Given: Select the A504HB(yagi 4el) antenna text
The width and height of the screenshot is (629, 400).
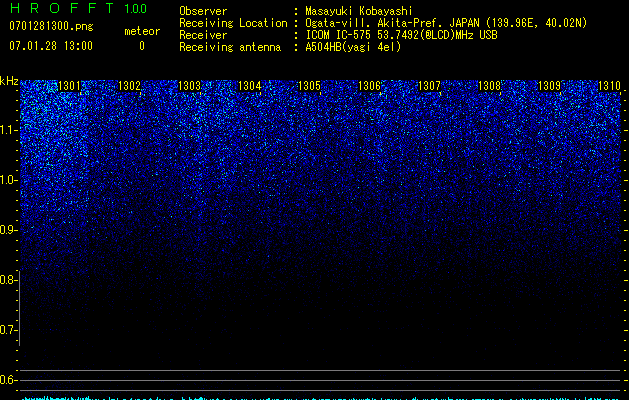Looking at the screenshot, I should [353, 47].
